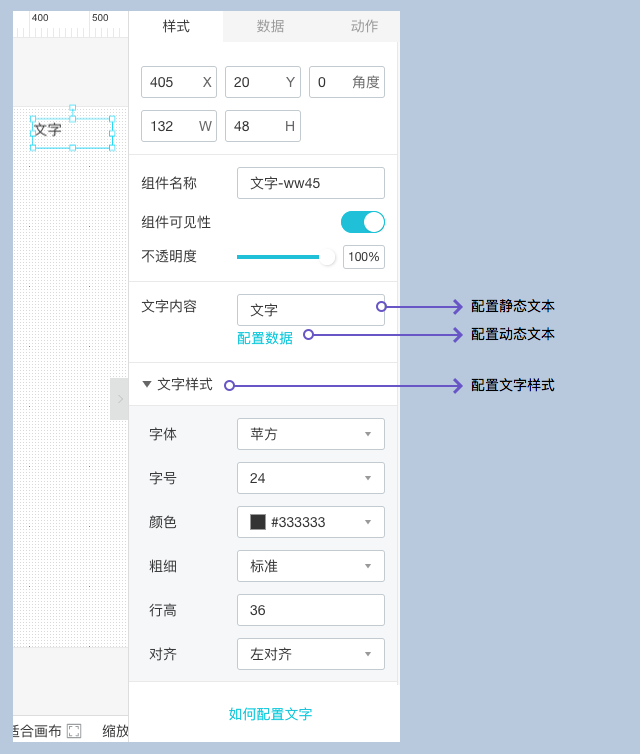Screen dimensions: 640x754
Task: Click the 文字内容 text input
Action: [x=310, y=310]
